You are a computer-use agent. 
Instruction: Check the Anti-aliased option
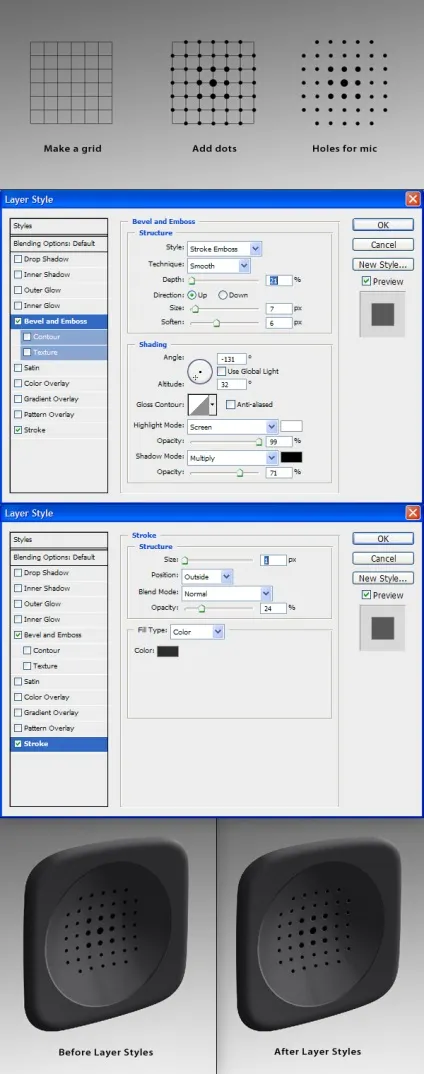tap(230, 405)
